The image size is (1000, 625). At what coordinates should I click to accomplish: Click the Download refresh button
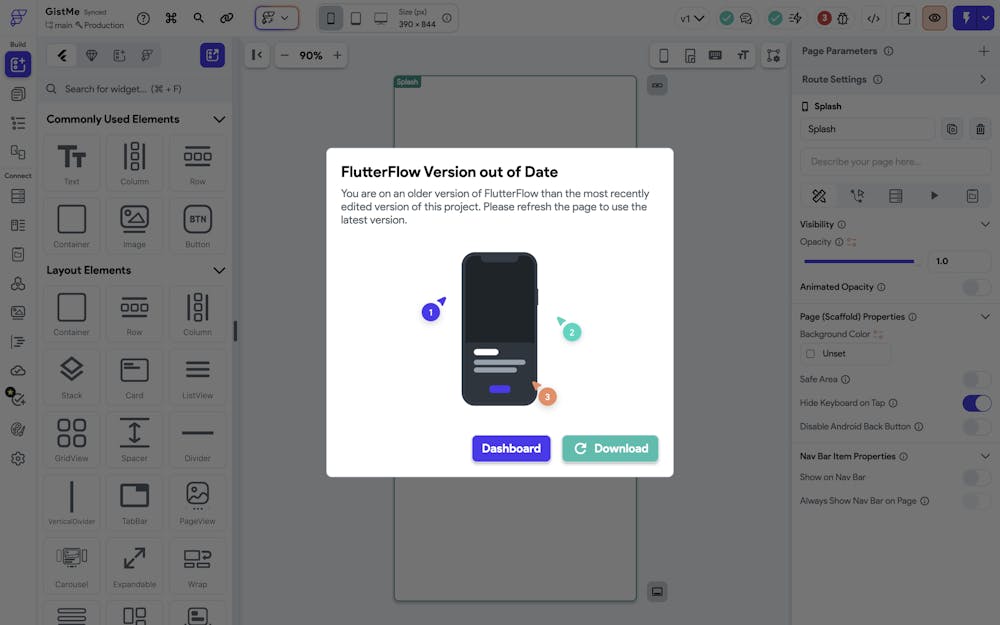tap(610, 448)
